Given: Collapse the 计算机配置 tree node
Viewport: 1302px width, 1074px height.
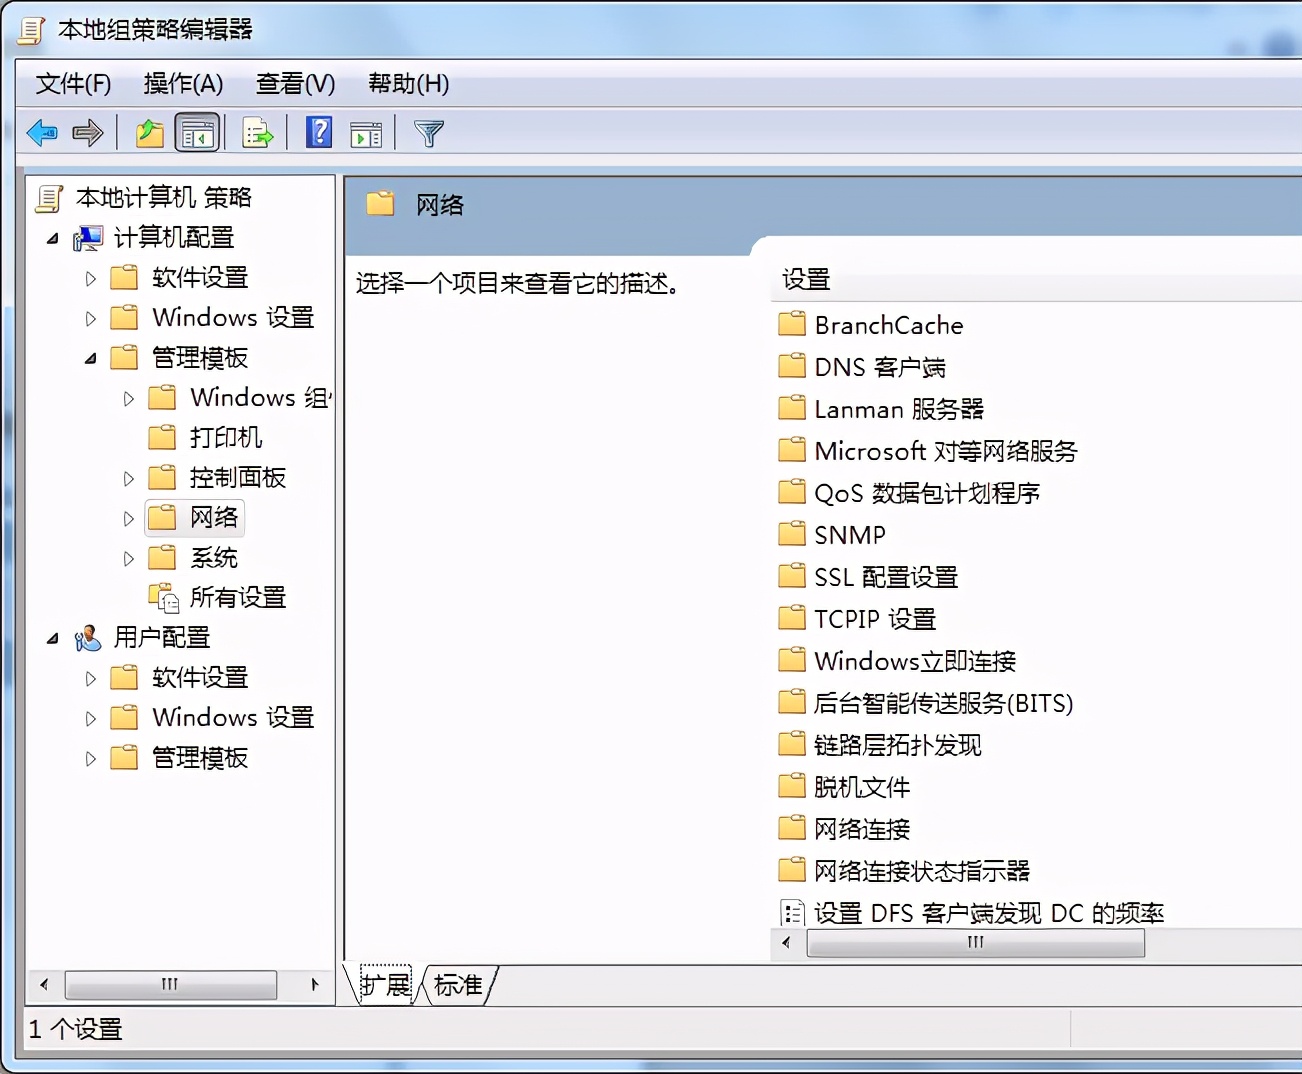Looking at the screenshot, I should coord(53,238).
